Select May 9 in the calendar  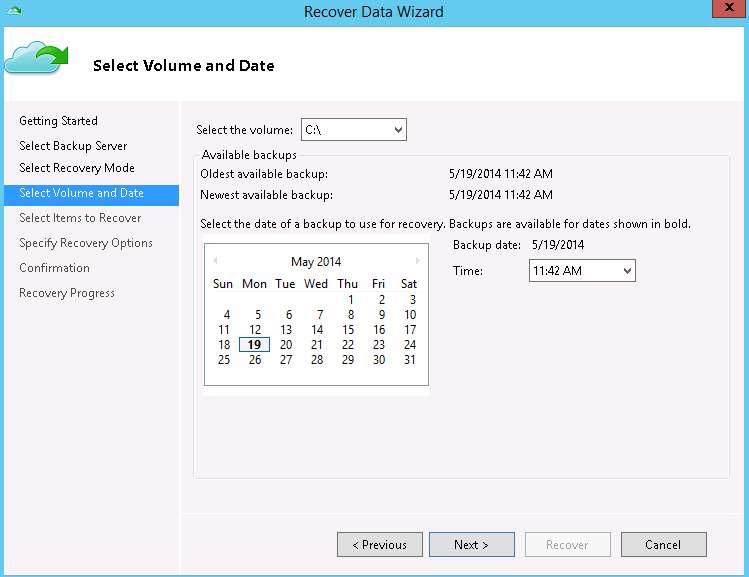[x=382, y=315]
